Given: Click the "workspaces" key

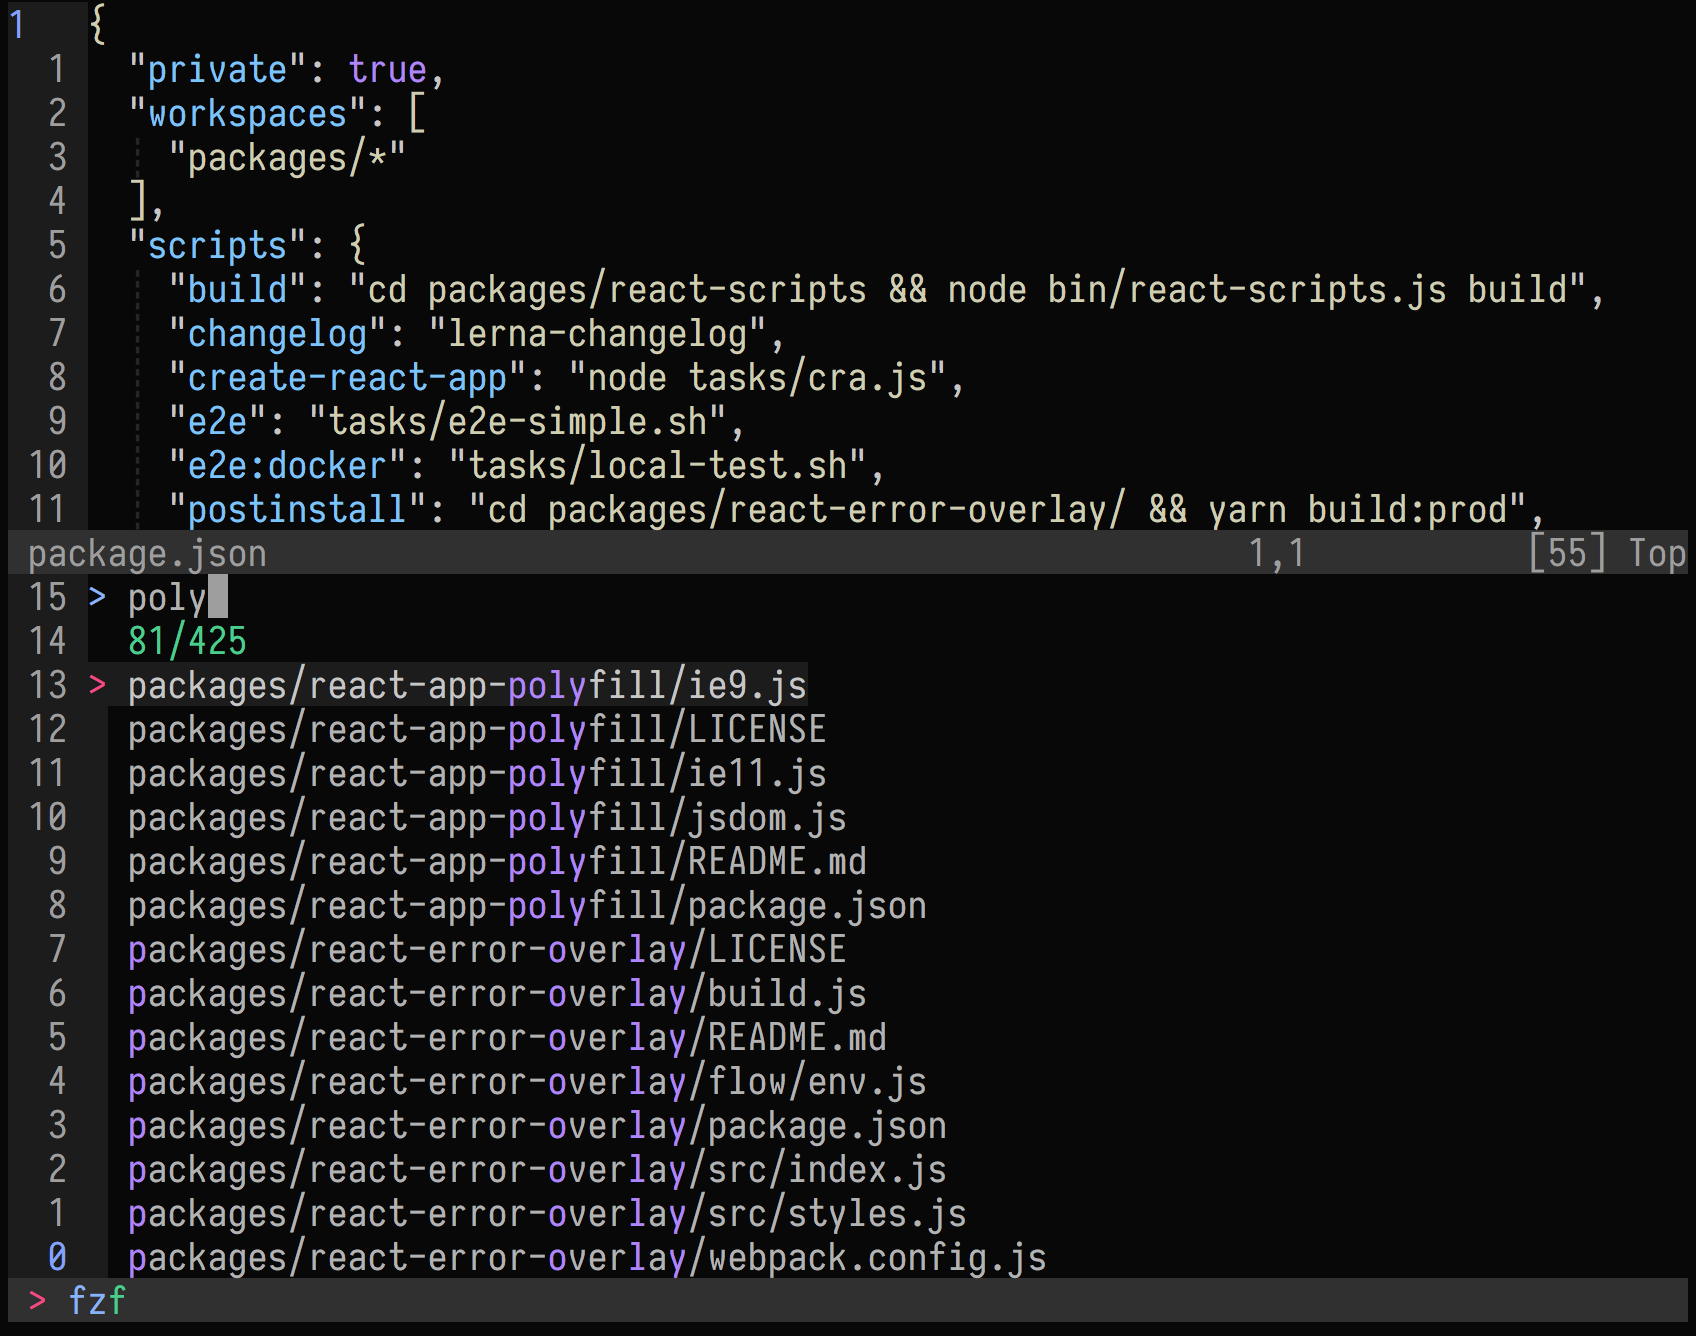Looking at the screenshot, I should click(x=247, y=114).
